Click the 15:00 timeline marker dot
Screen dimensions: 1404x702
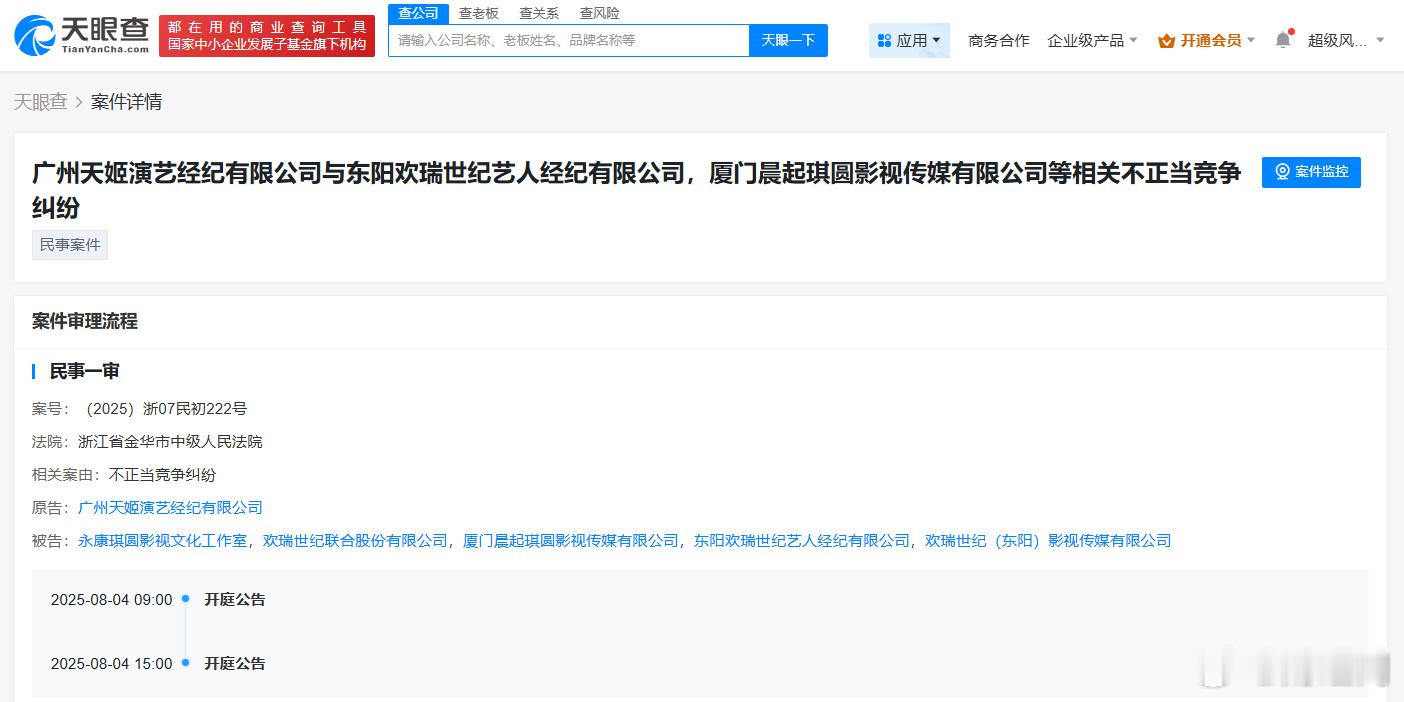186,662
